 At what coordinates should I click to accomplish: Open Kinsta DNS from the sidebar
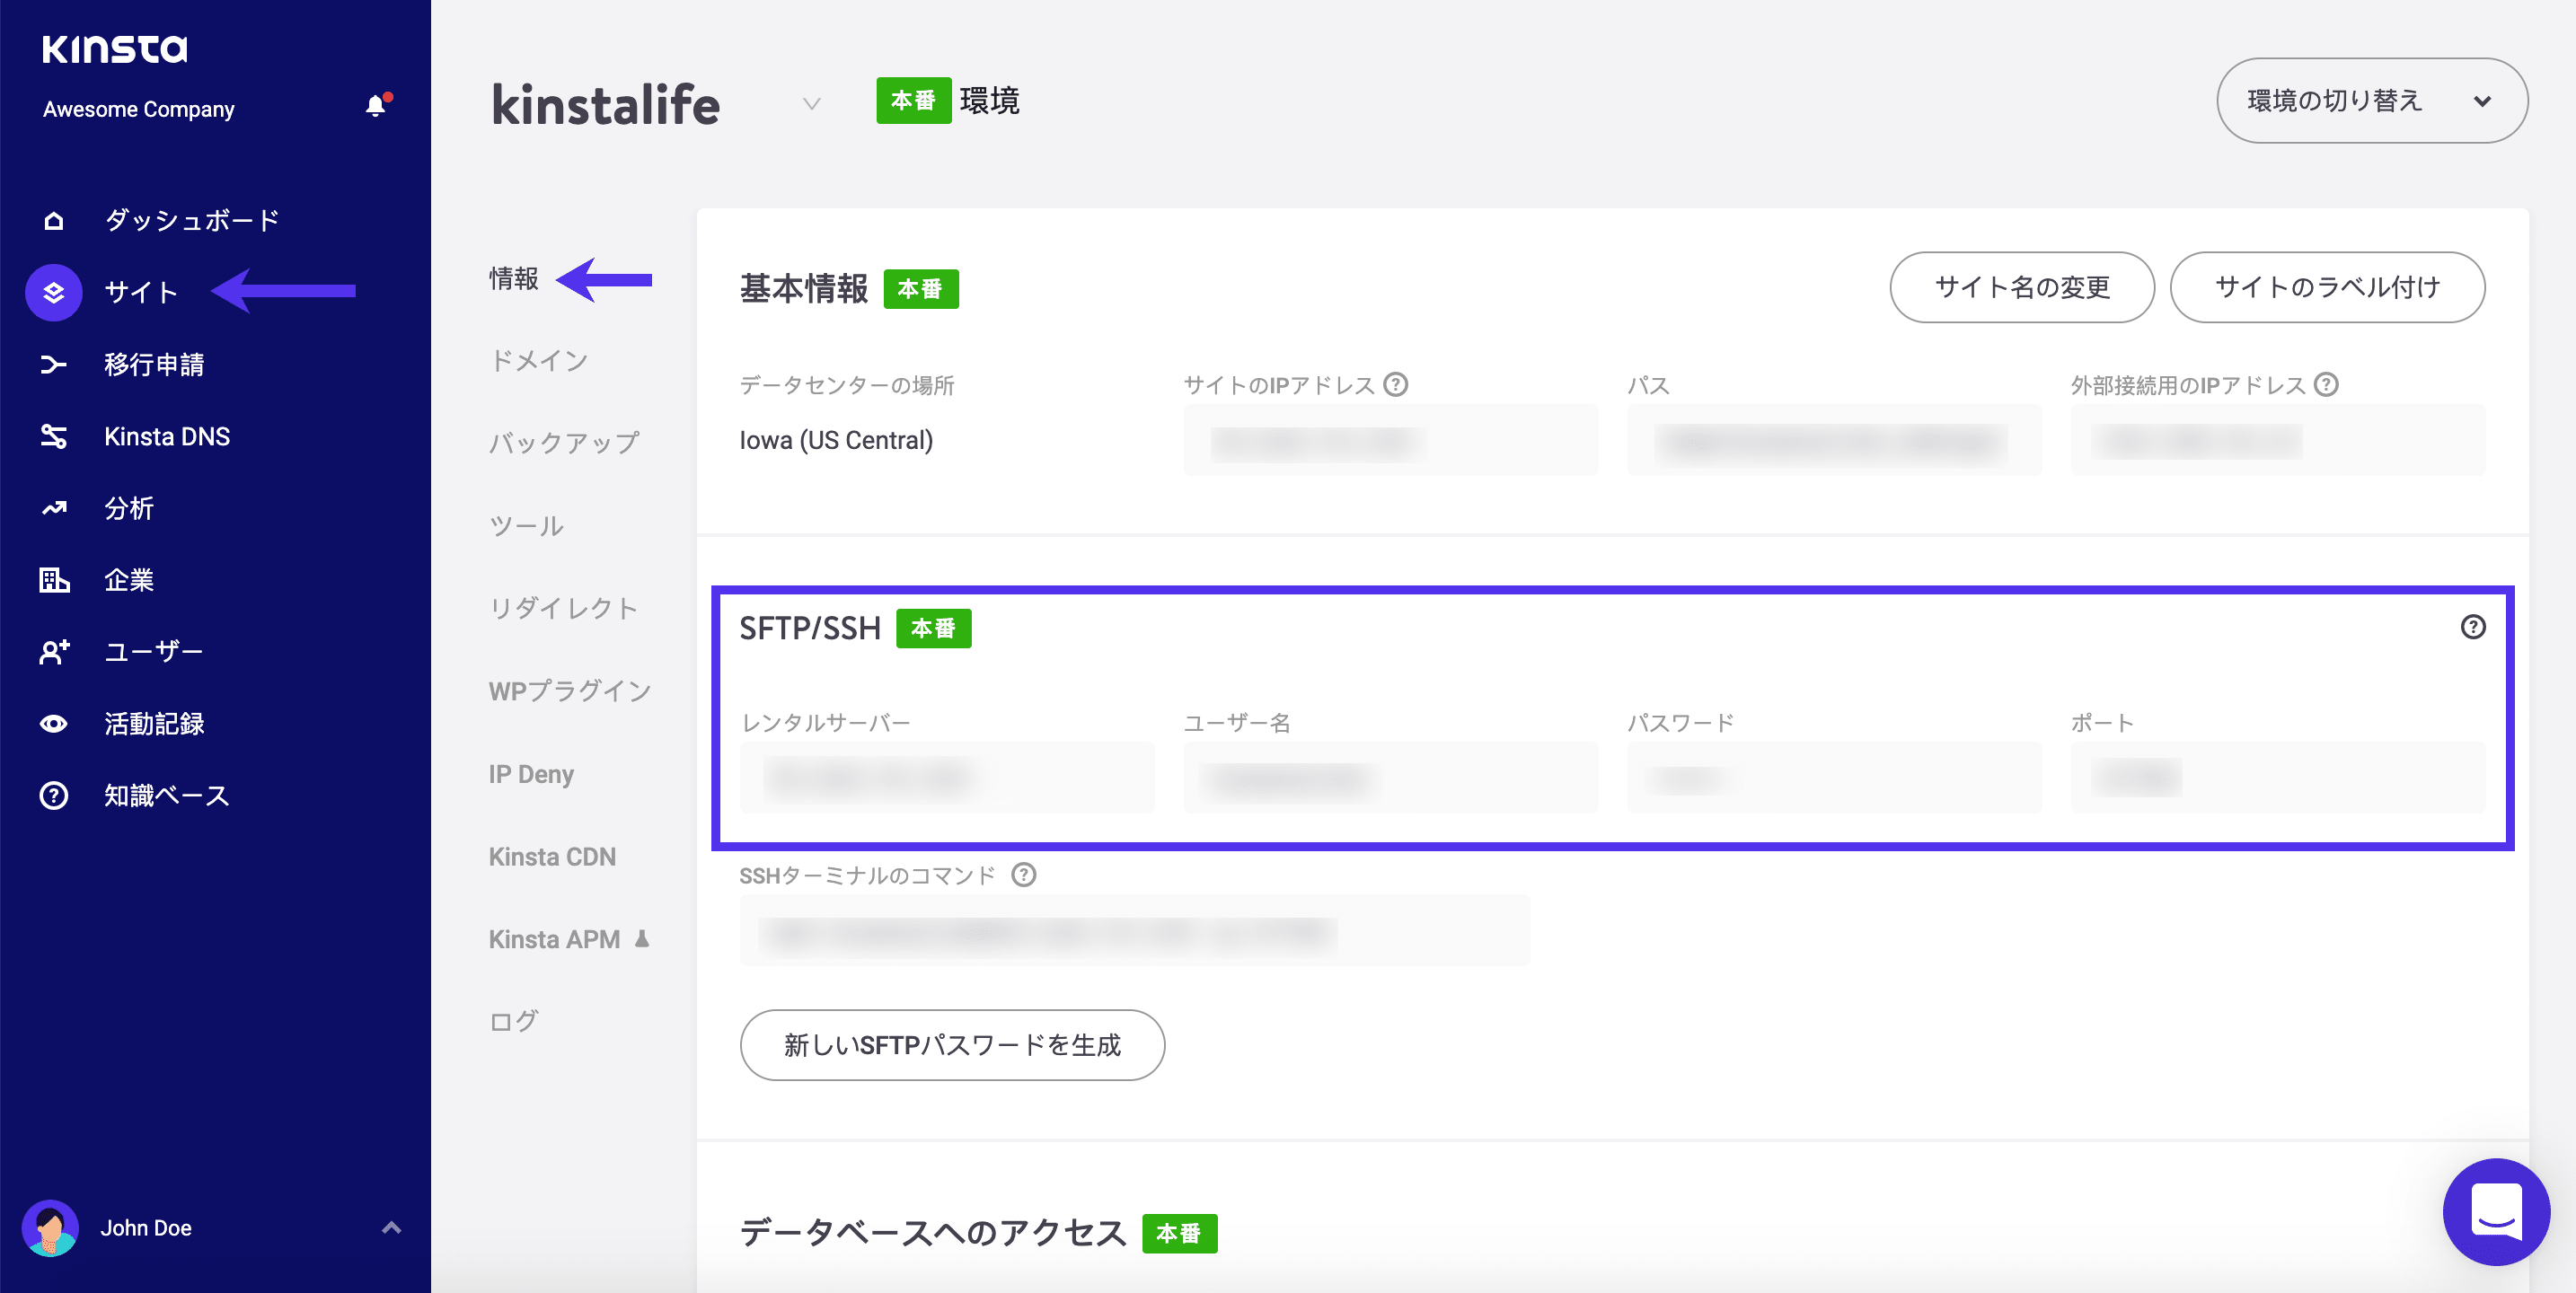[x=167, y=436]
